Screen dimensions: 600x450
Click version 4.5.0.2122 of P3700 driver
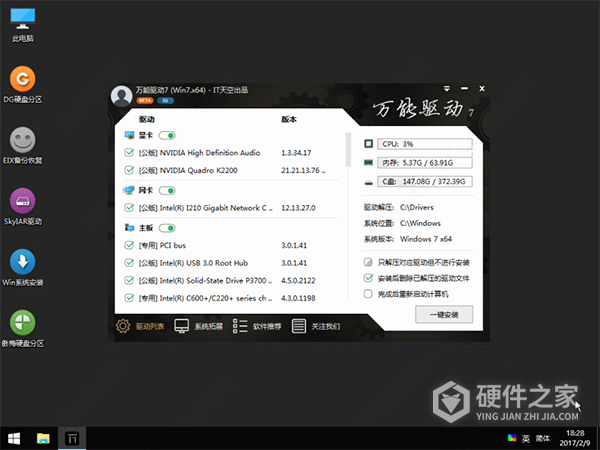tap(298, 280)
